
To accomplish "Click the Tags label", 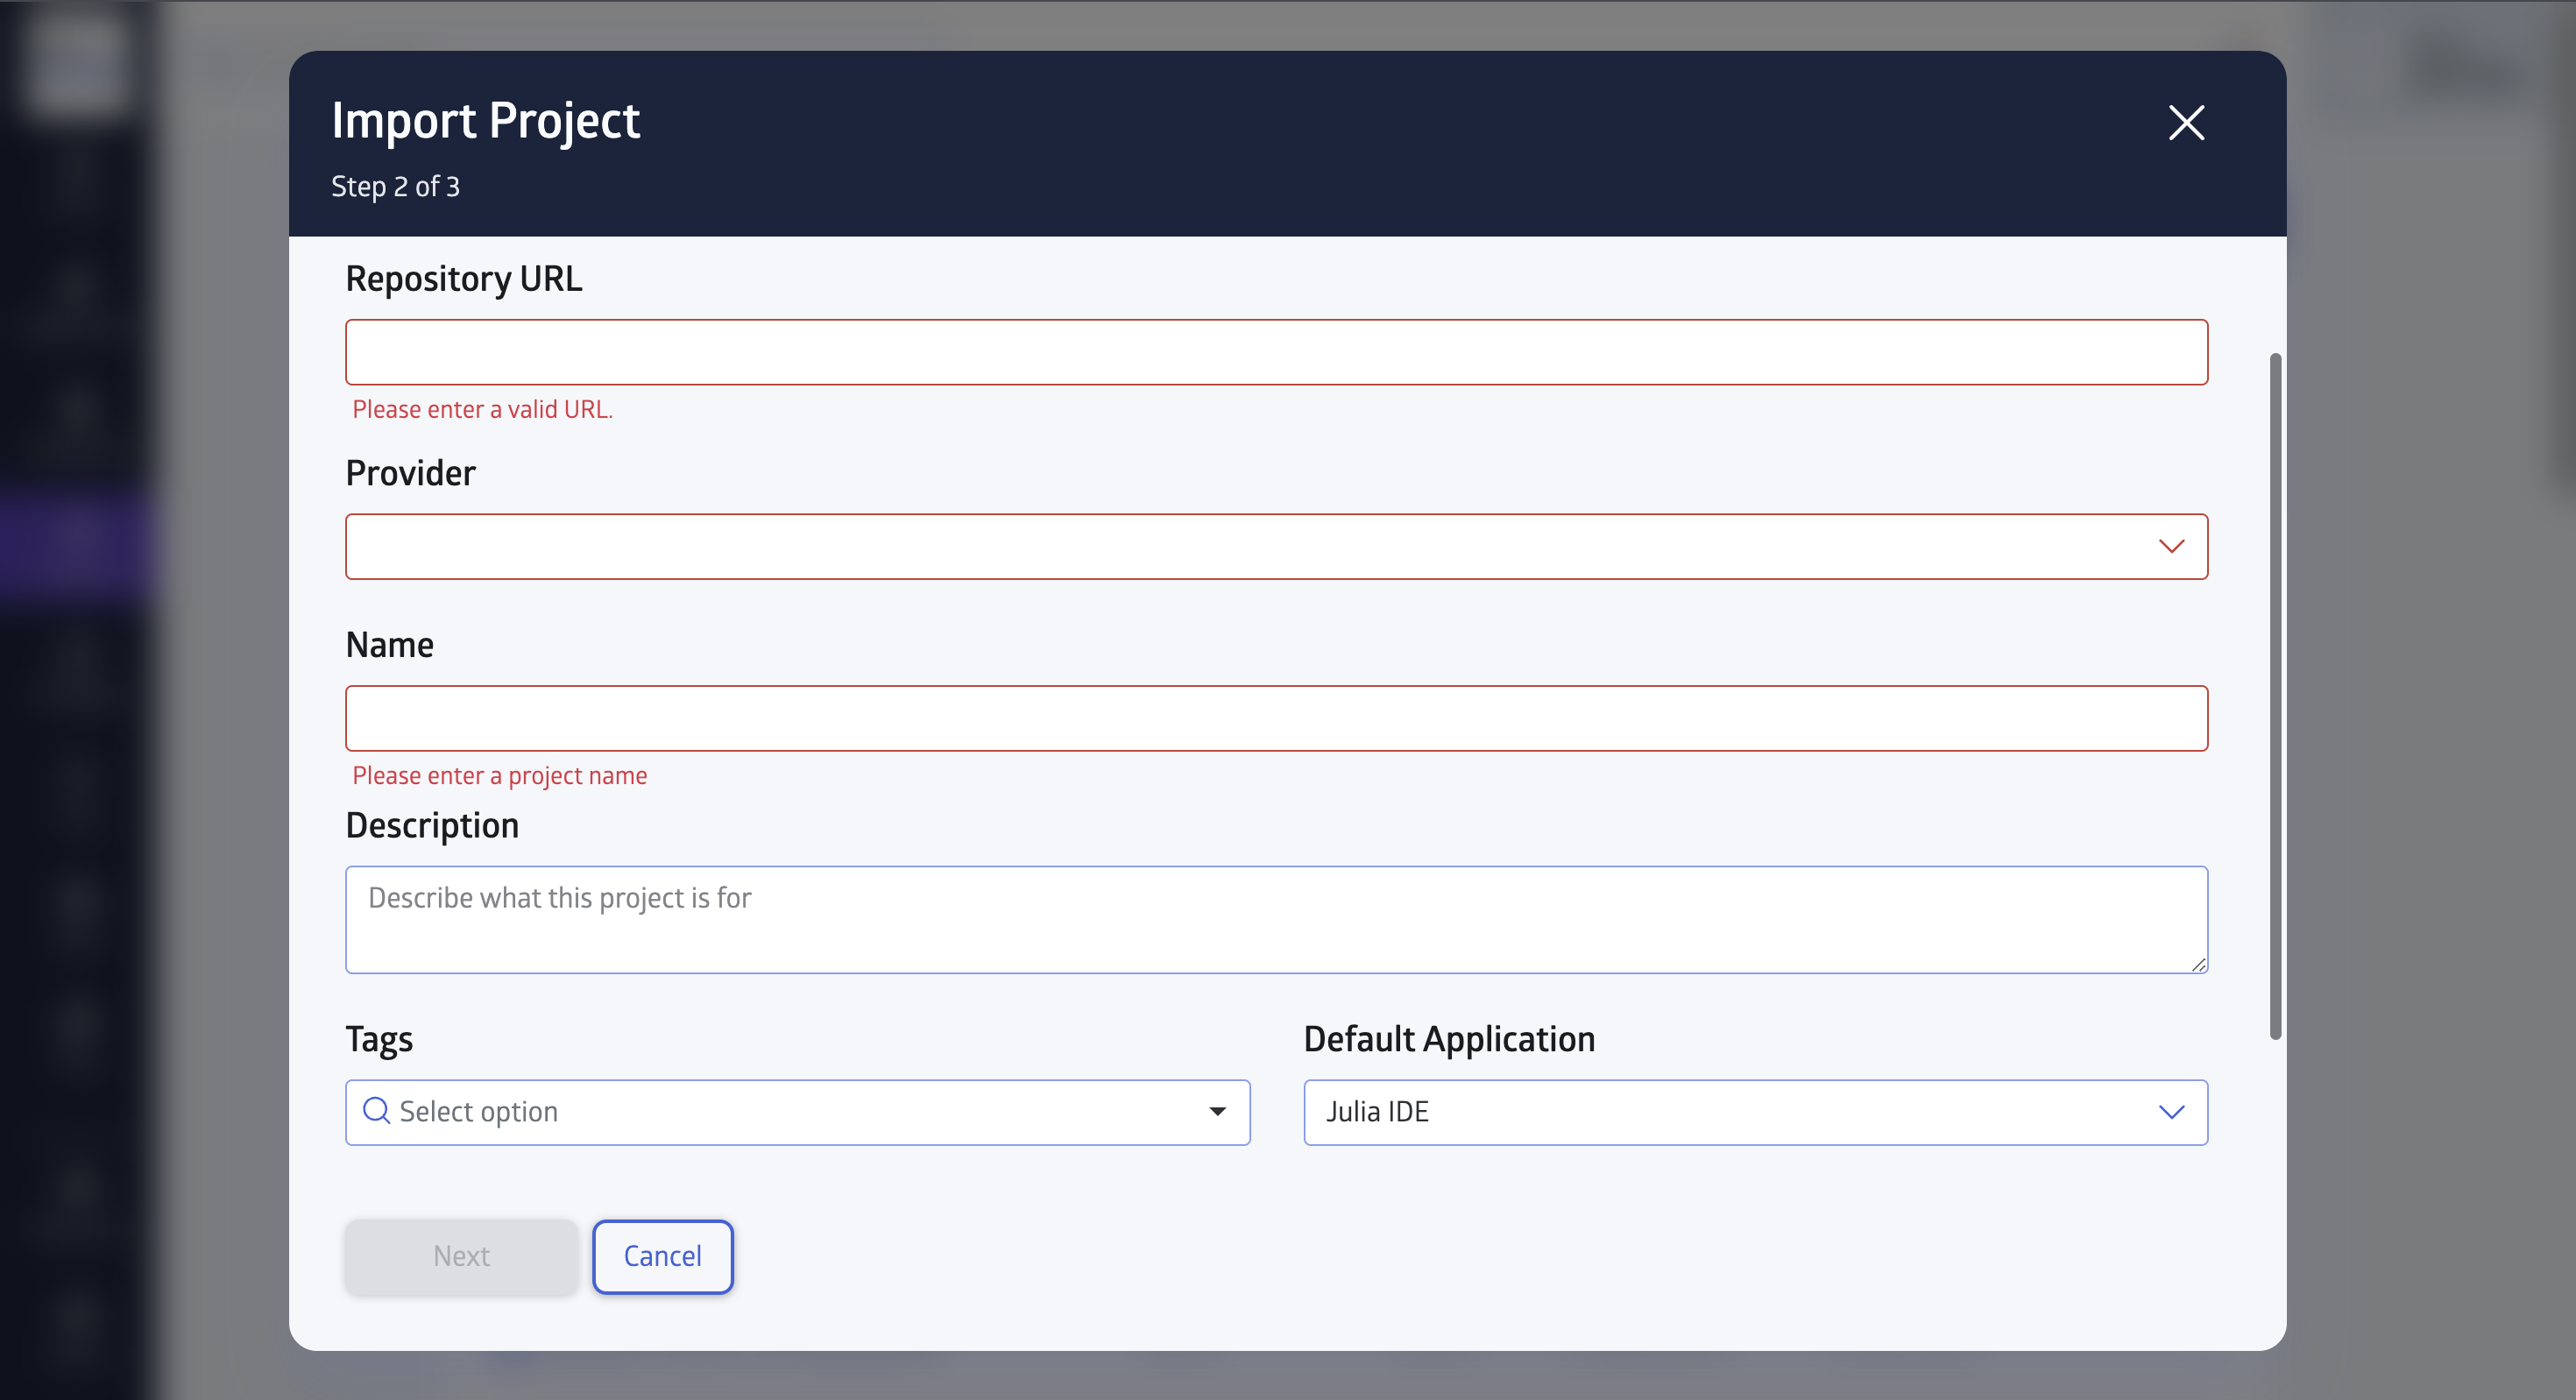I will coord(379,1040).
